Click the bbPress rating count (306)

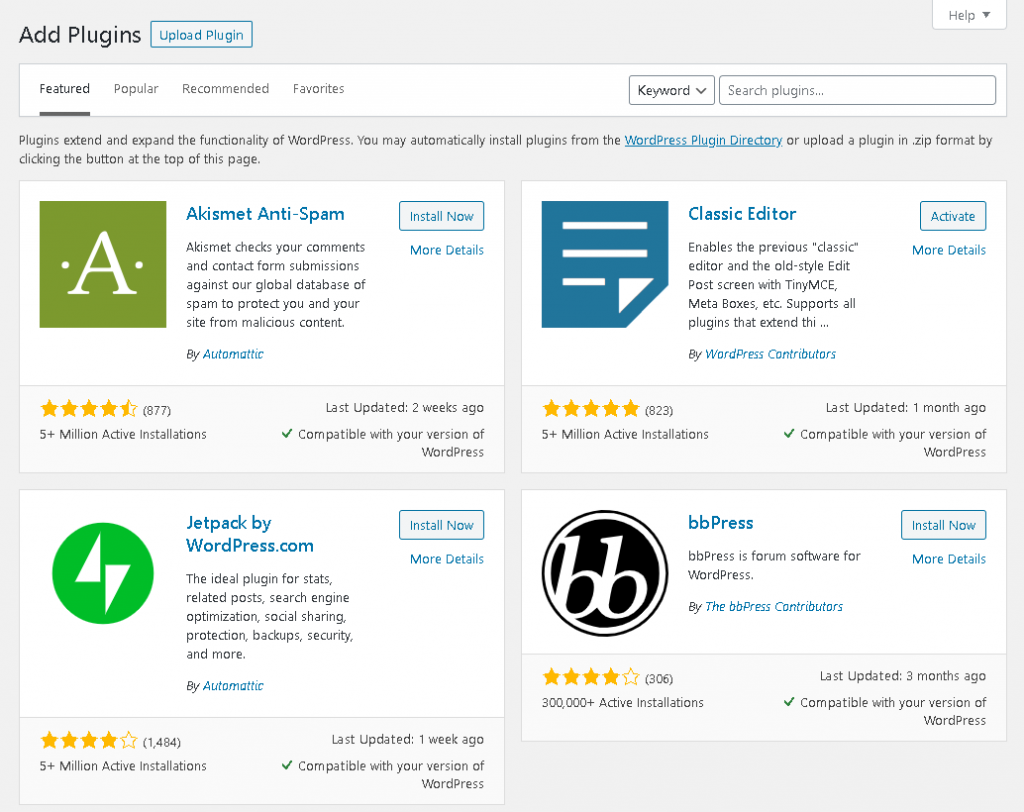(659, 679)
